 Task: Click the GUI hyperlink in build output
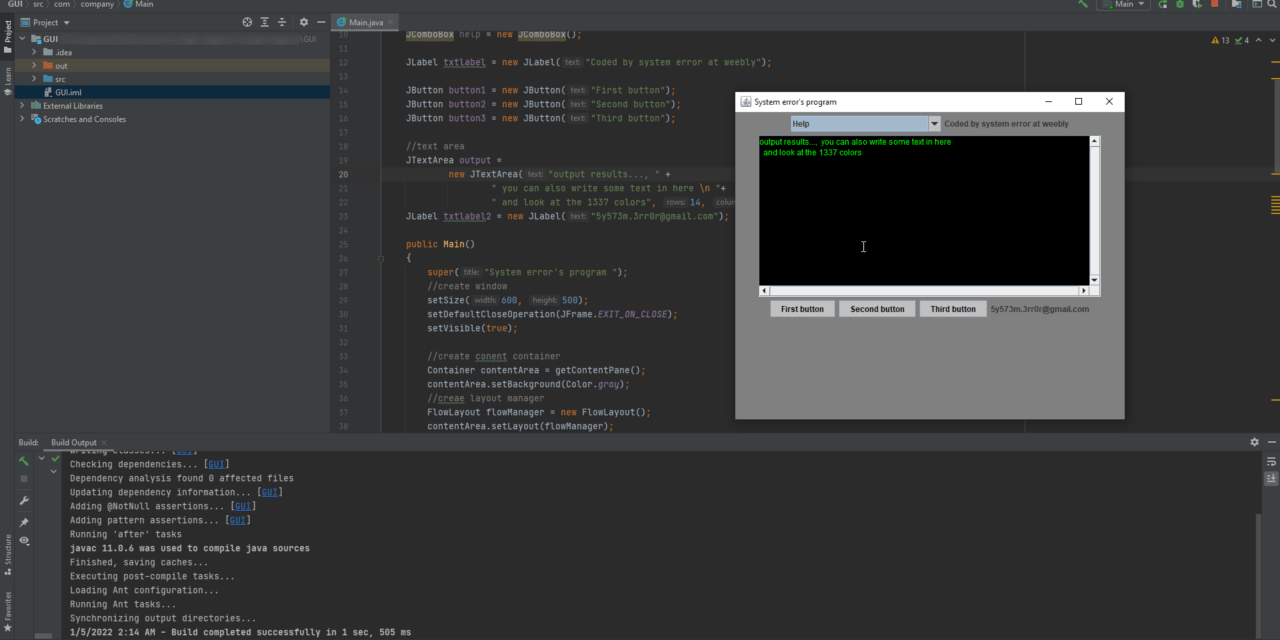[x=216, y=464]
